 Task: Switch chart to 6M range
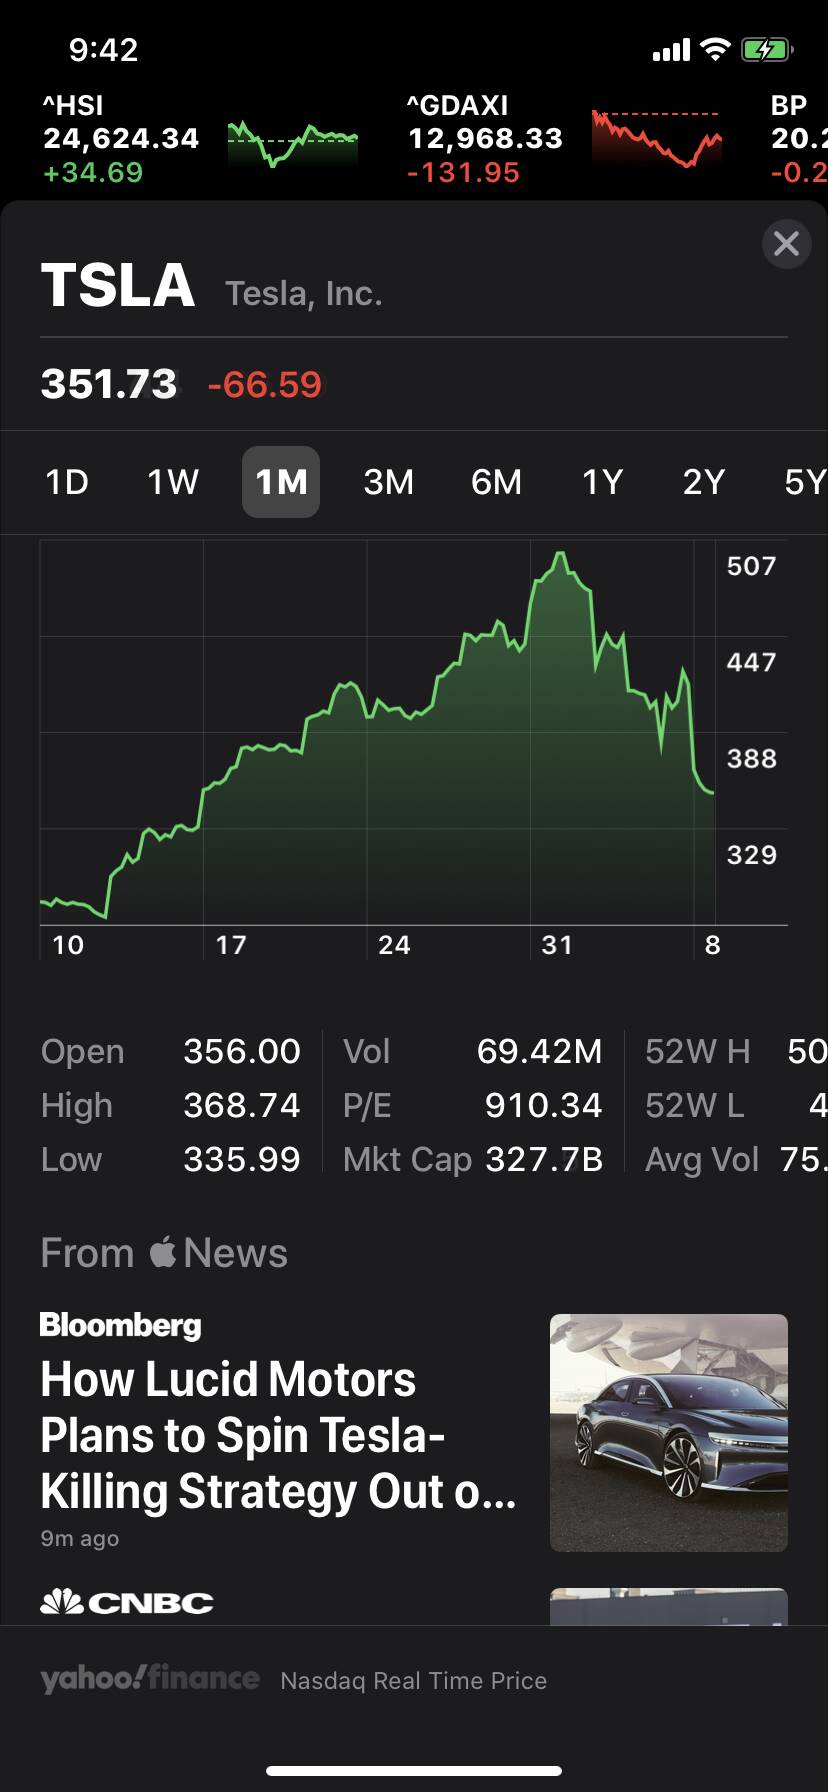[496, 482]
